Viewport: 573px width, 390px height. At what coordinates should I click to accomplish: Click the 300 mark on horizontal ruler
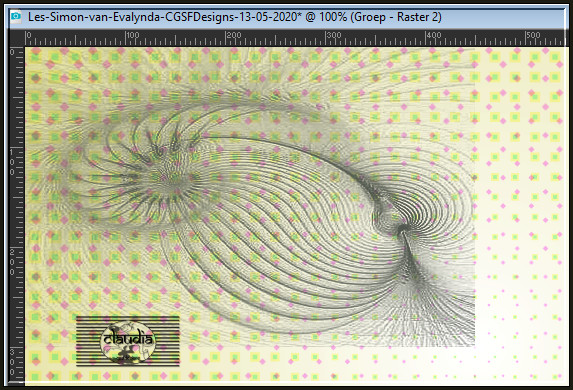pos(333,35)
